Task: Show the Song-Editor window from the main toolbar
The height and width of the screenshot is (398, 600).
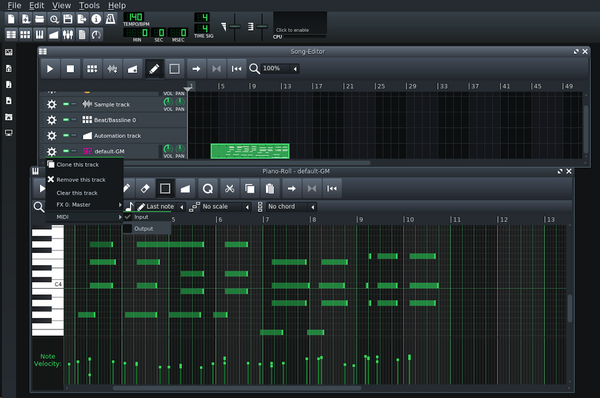Action: pos(11,34)
